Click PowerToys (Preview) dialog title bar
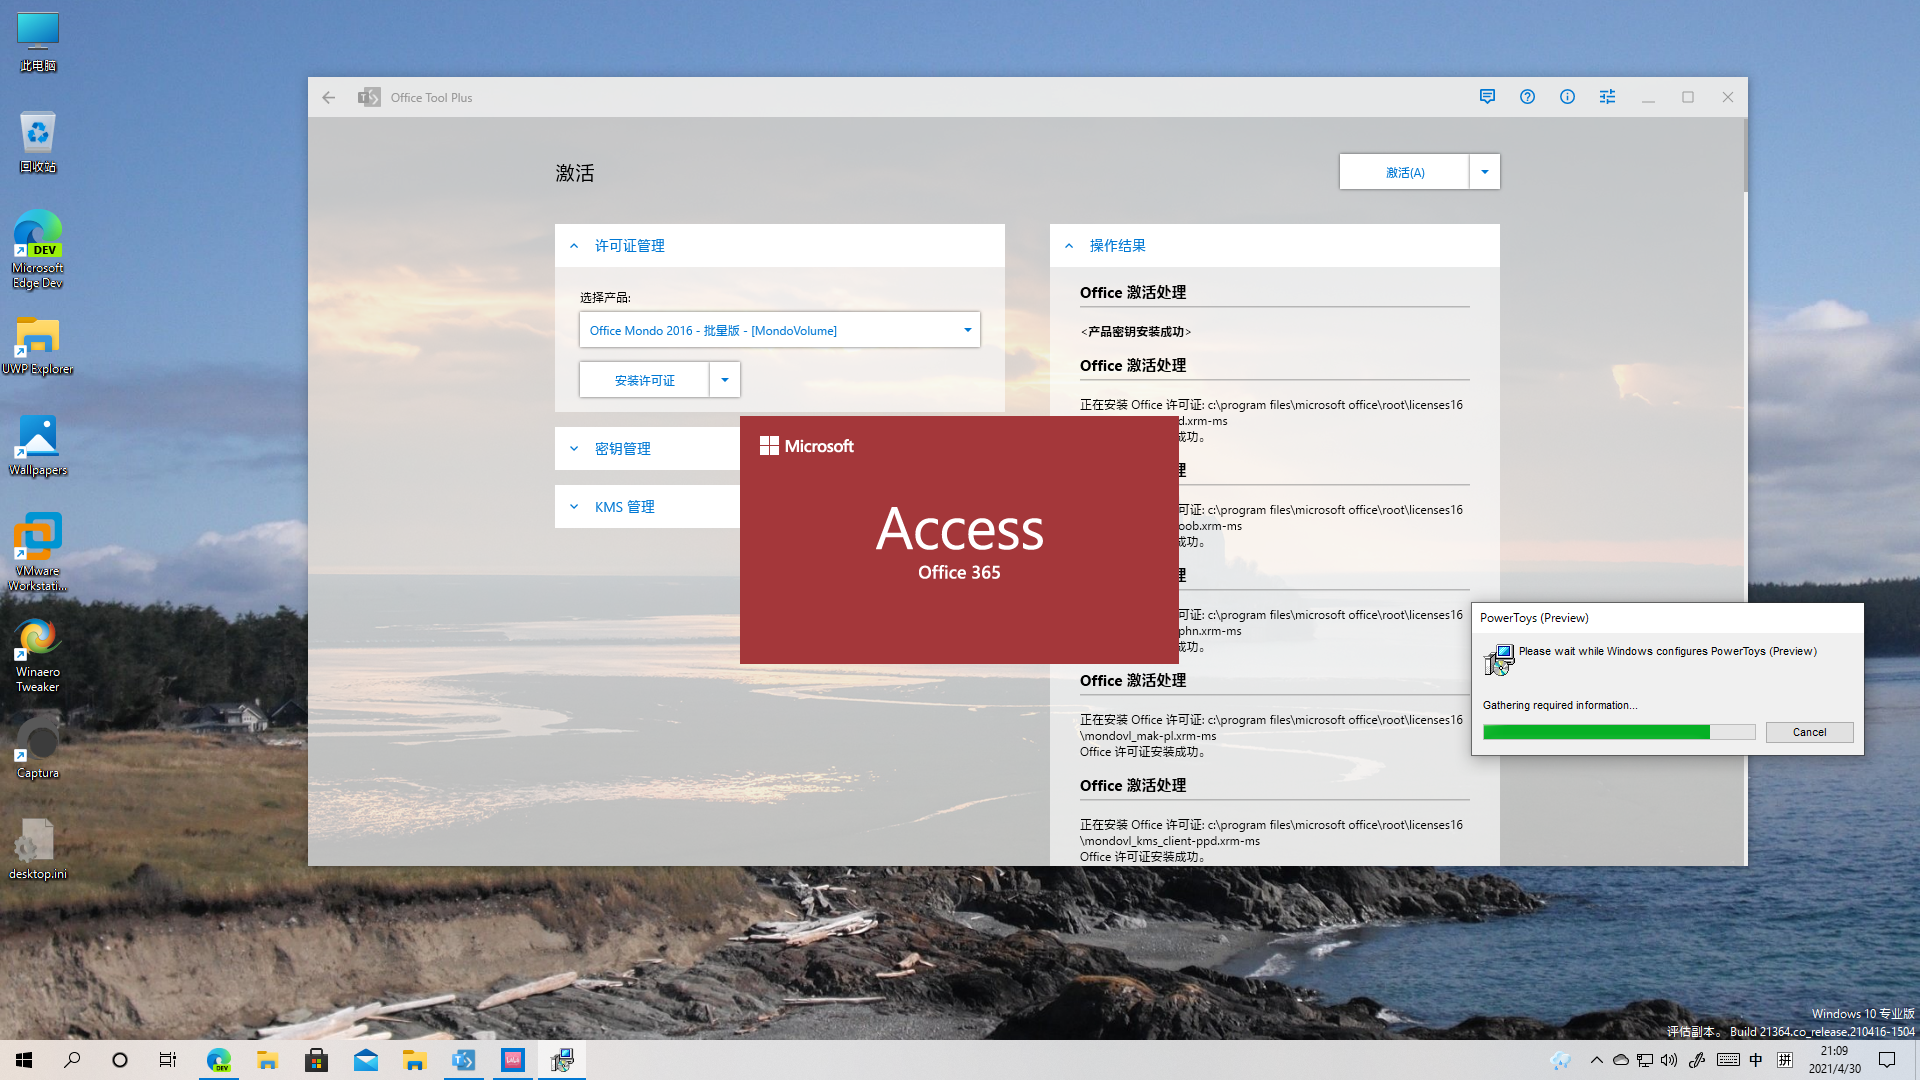Screen dimensions: 1920x1080 click(1668, 618)
